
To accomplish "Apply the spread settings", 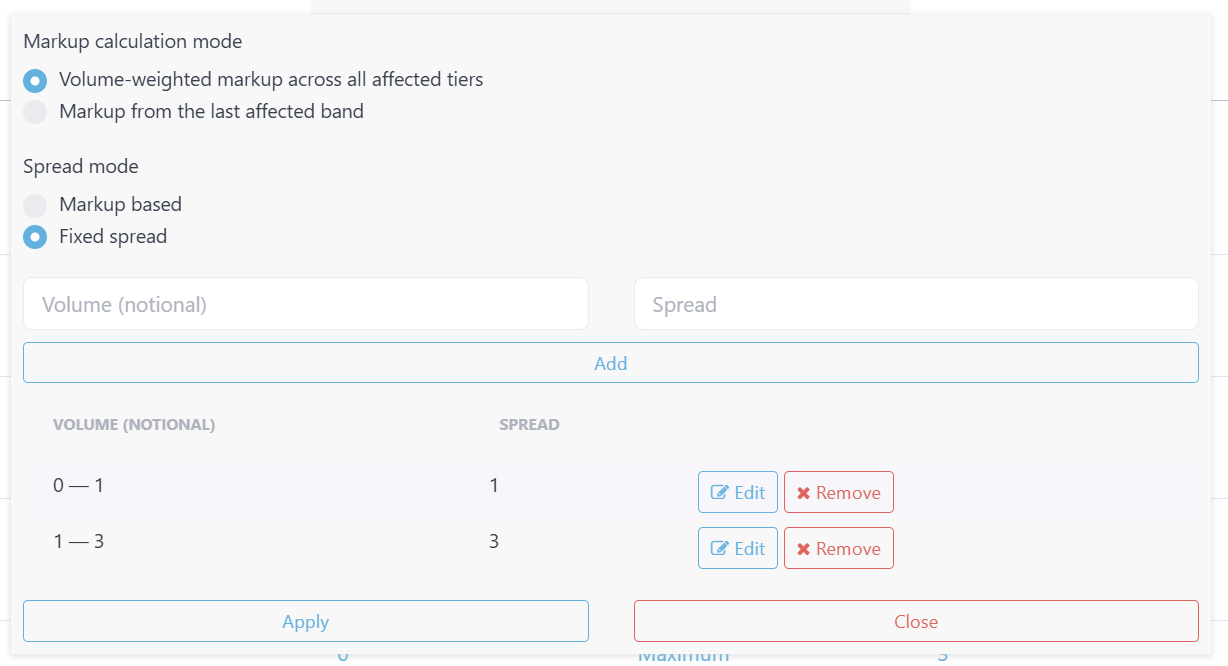I will click(305, 622).
